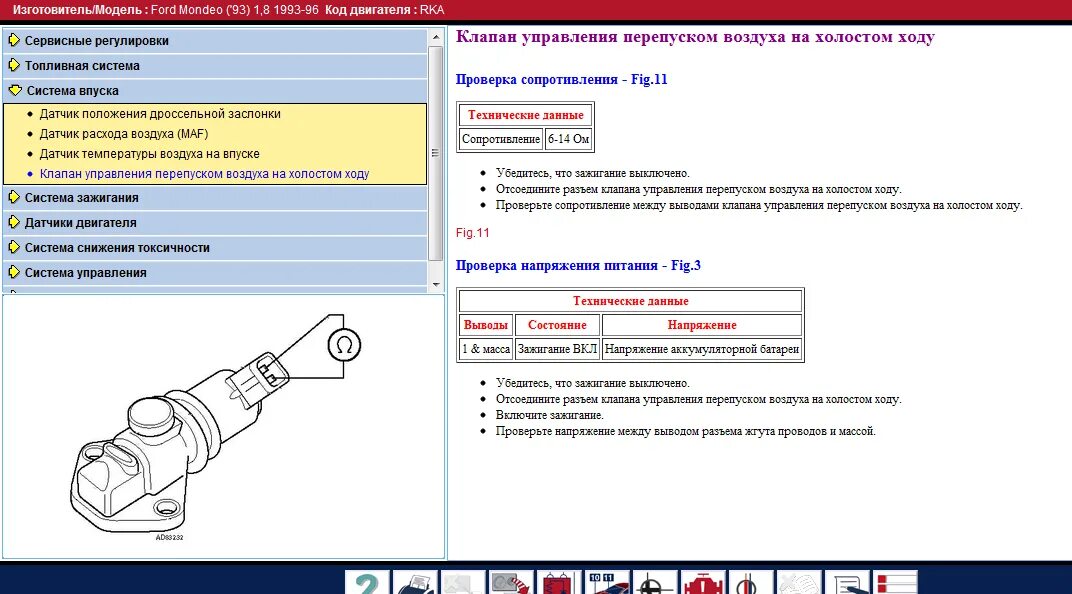Image resolution: width=1072 pixels, height=594 pixels.
Task: Expand the Система зажигания section
Action: click(x=215, y=198)
